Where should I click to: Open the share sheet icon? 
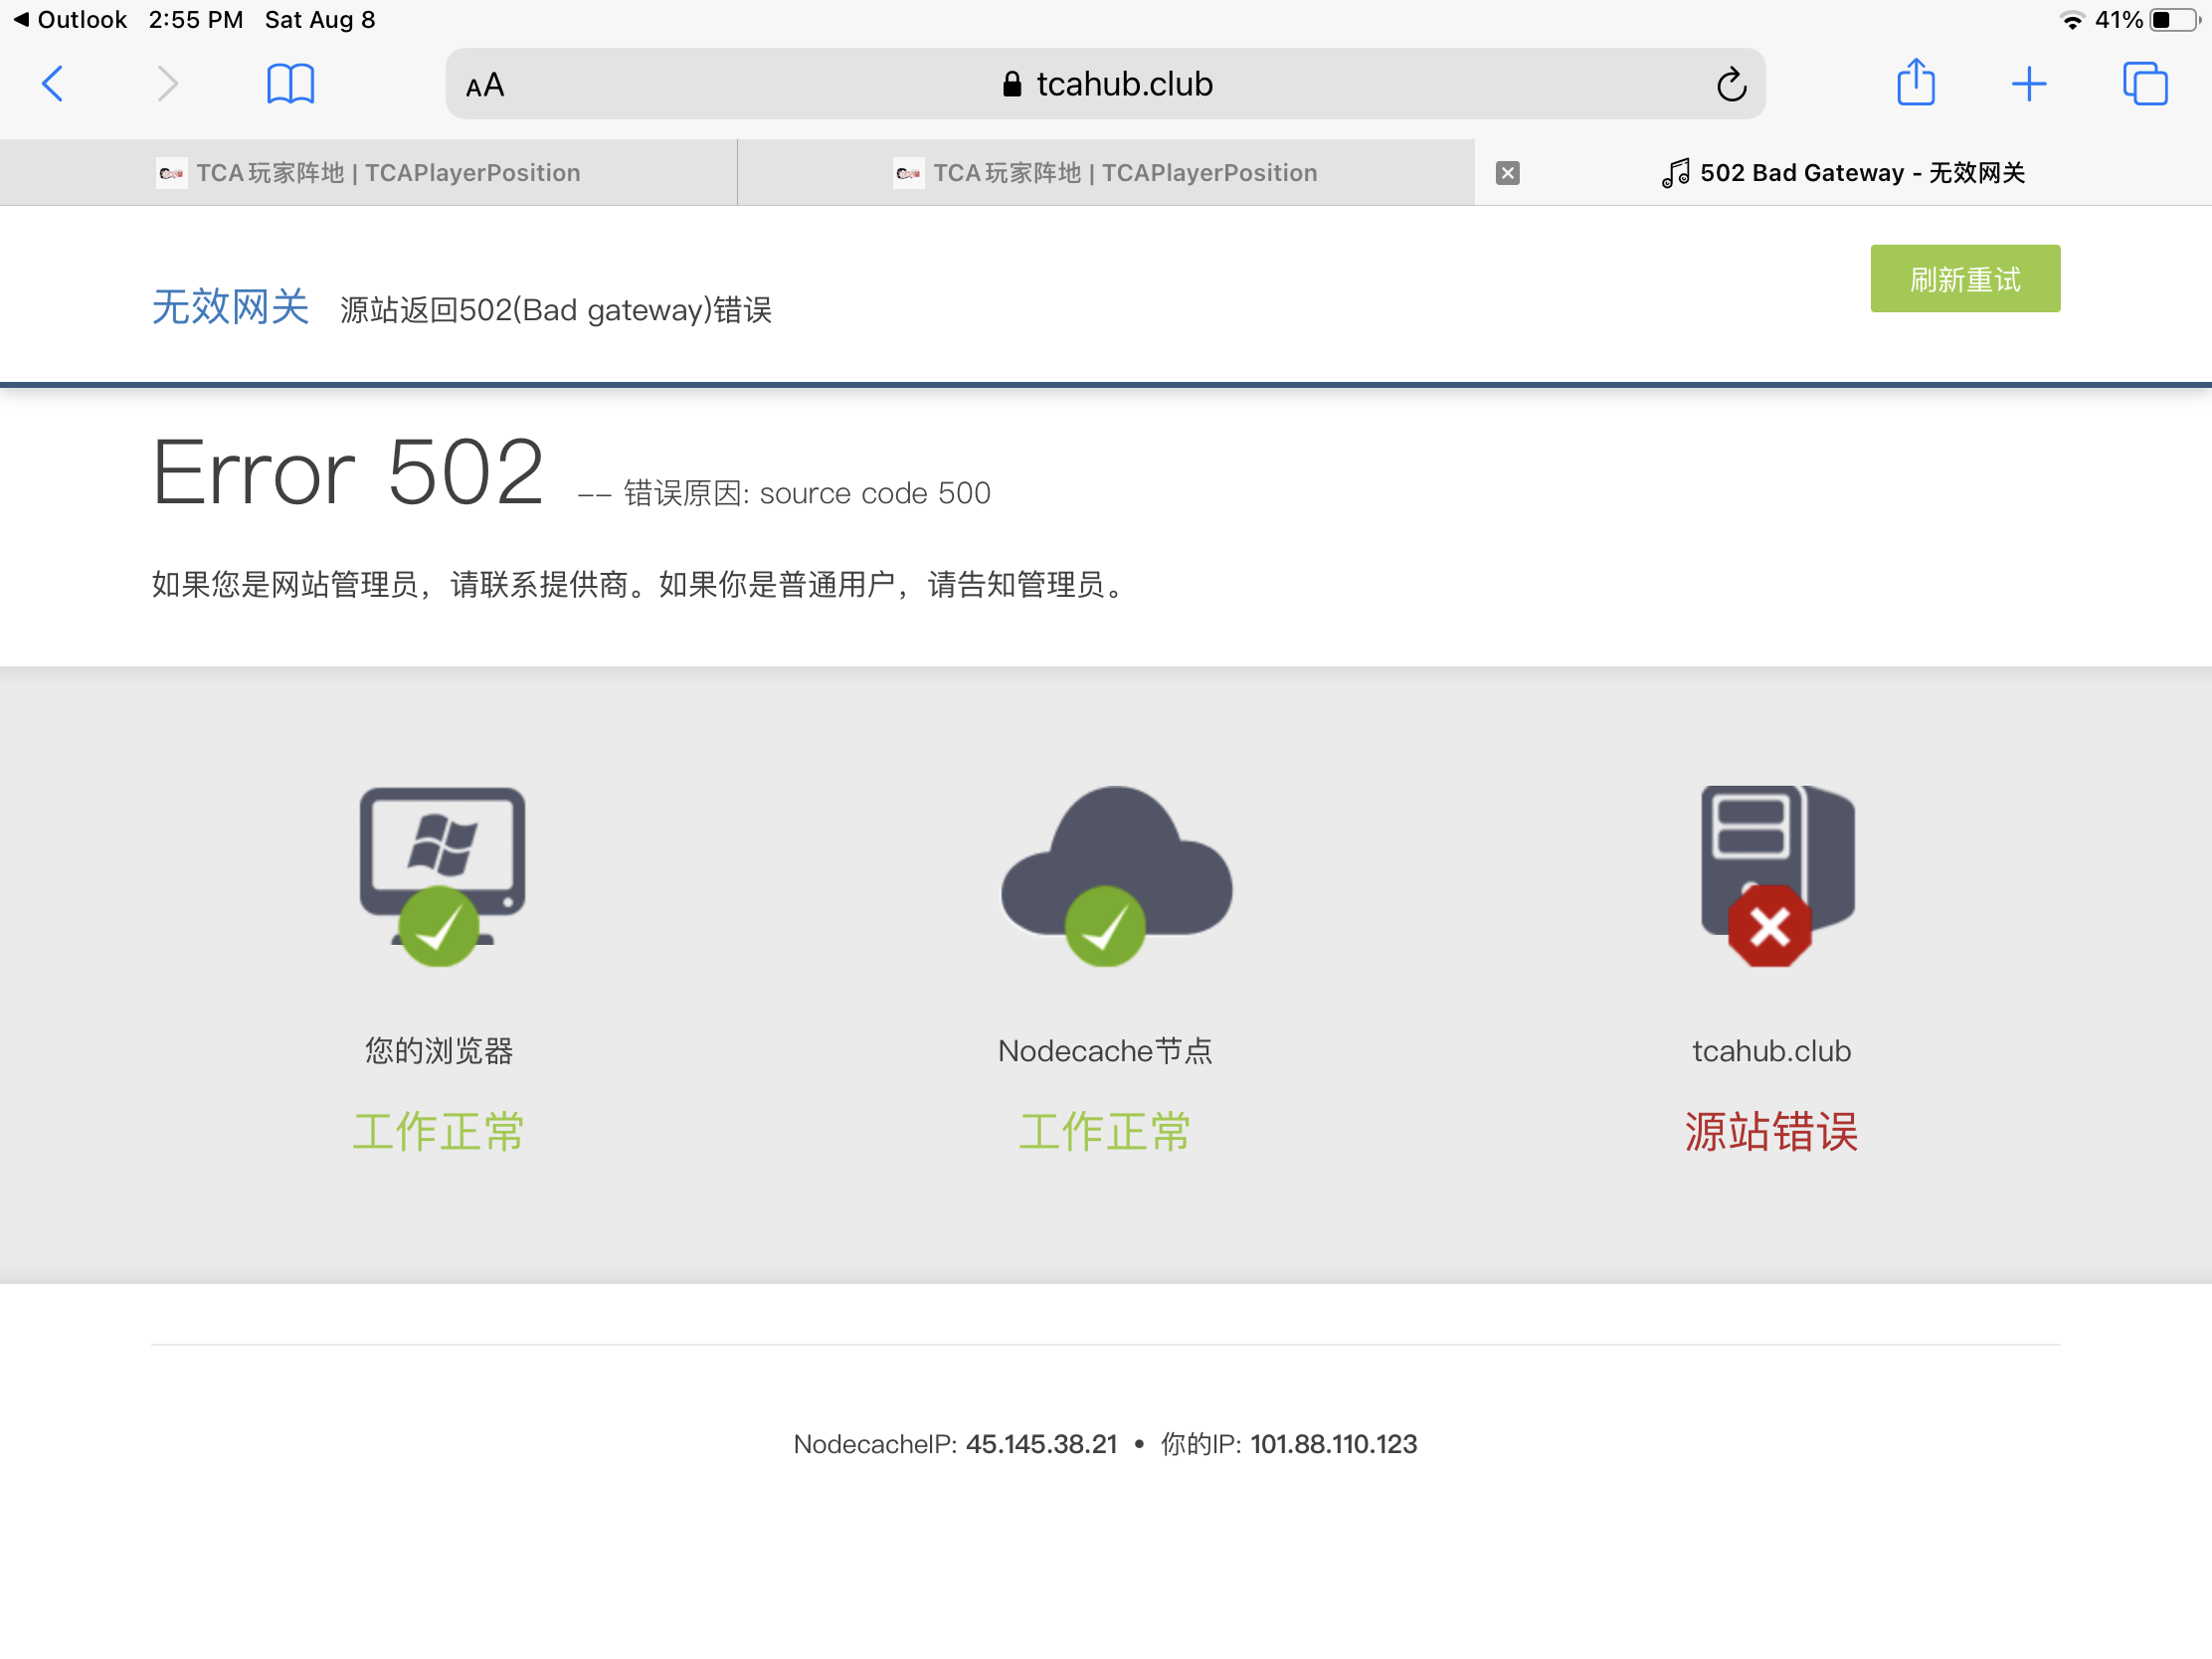click(x=1915, y=82)
